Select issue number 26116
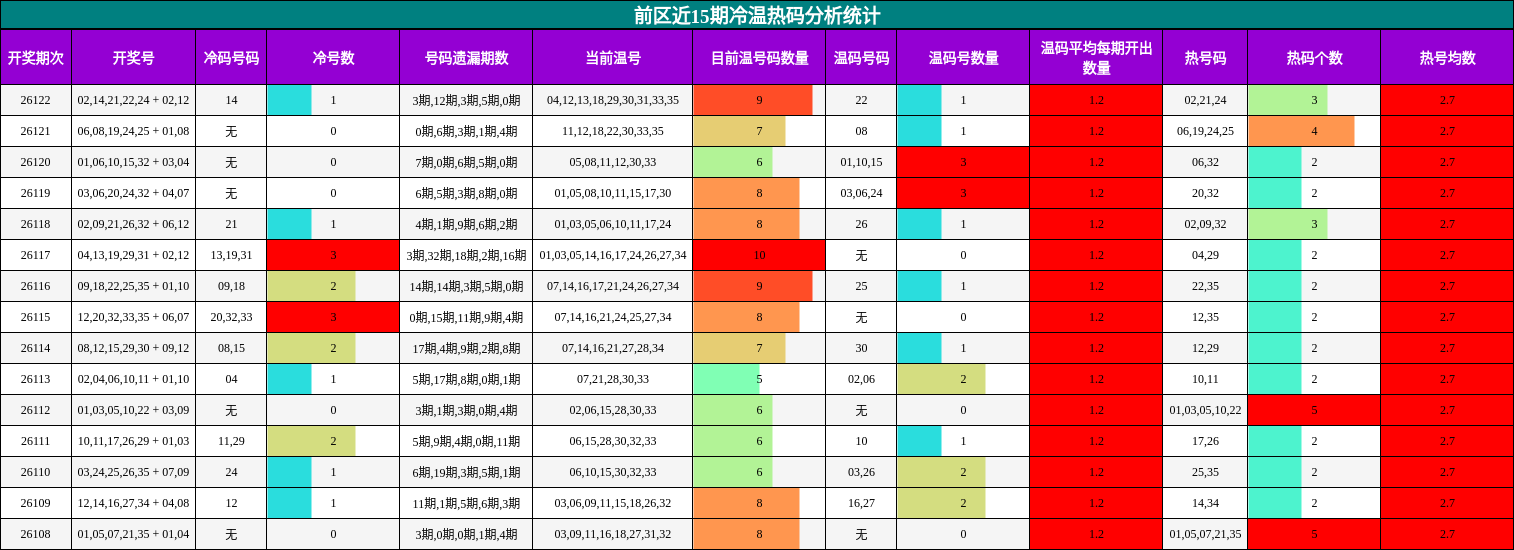The height and width of the screenshot is (550, 1514). tap(36, 286)
